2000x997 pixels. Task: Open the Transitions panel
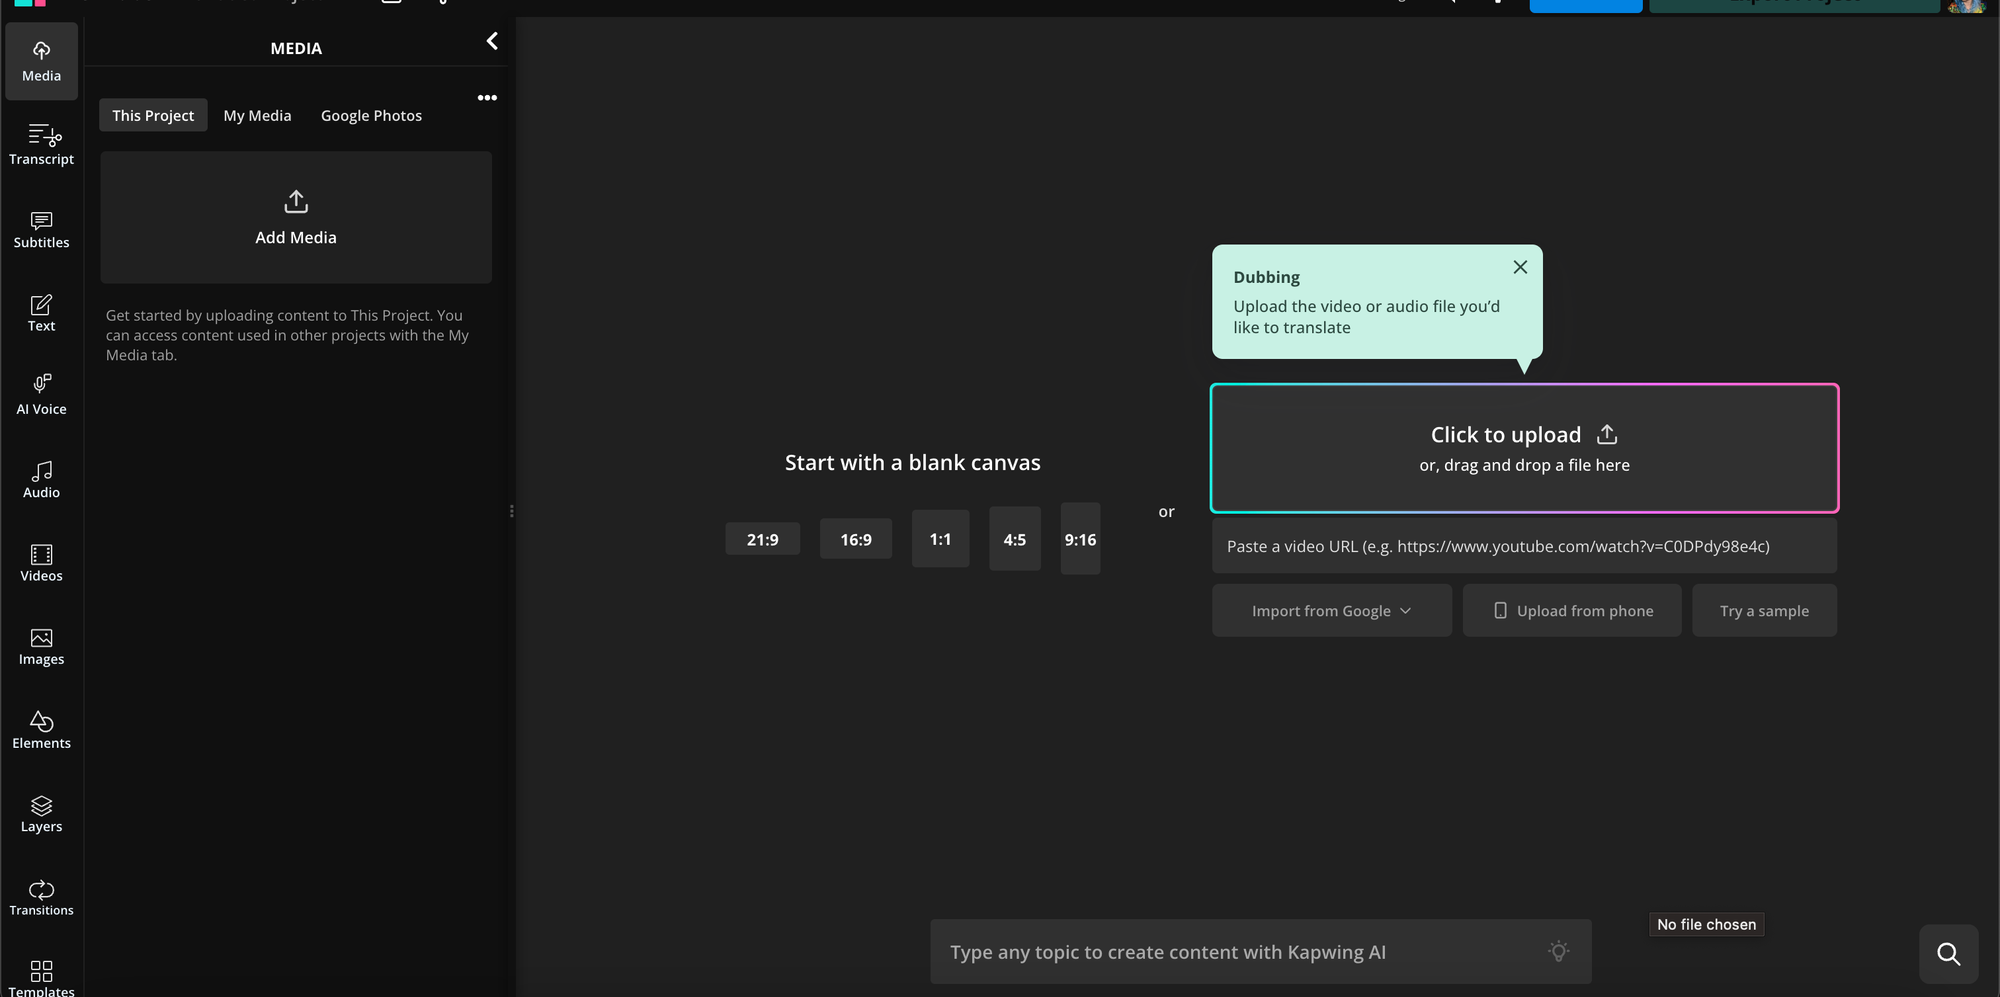(x=41, y=895)
